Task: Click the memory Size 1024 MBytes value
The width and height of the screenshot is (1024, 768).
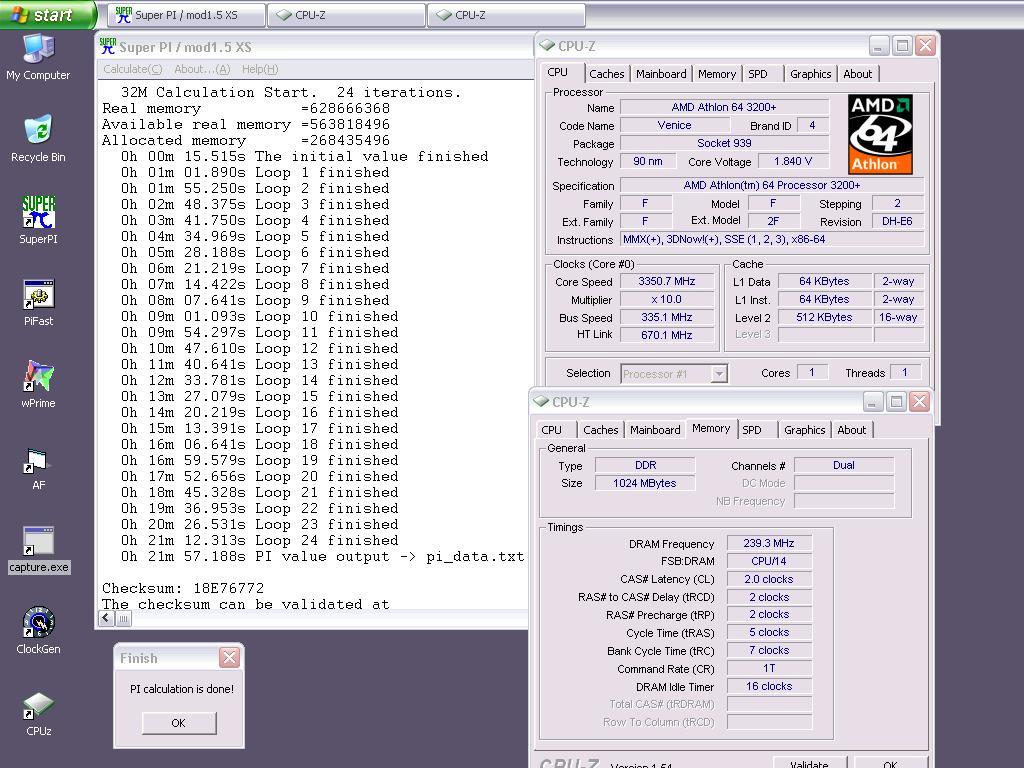Action: click(645, 483)
